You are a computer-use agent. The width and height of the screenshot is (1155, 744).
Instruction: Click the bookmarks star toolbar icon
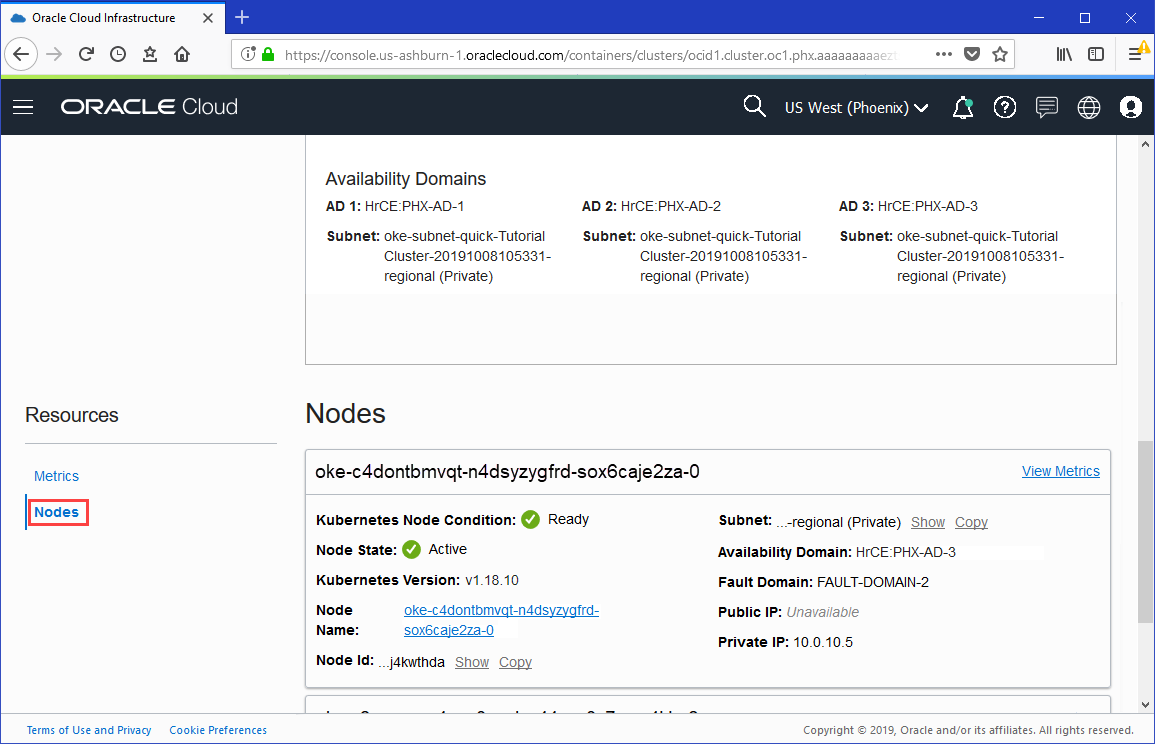[150, 54]
